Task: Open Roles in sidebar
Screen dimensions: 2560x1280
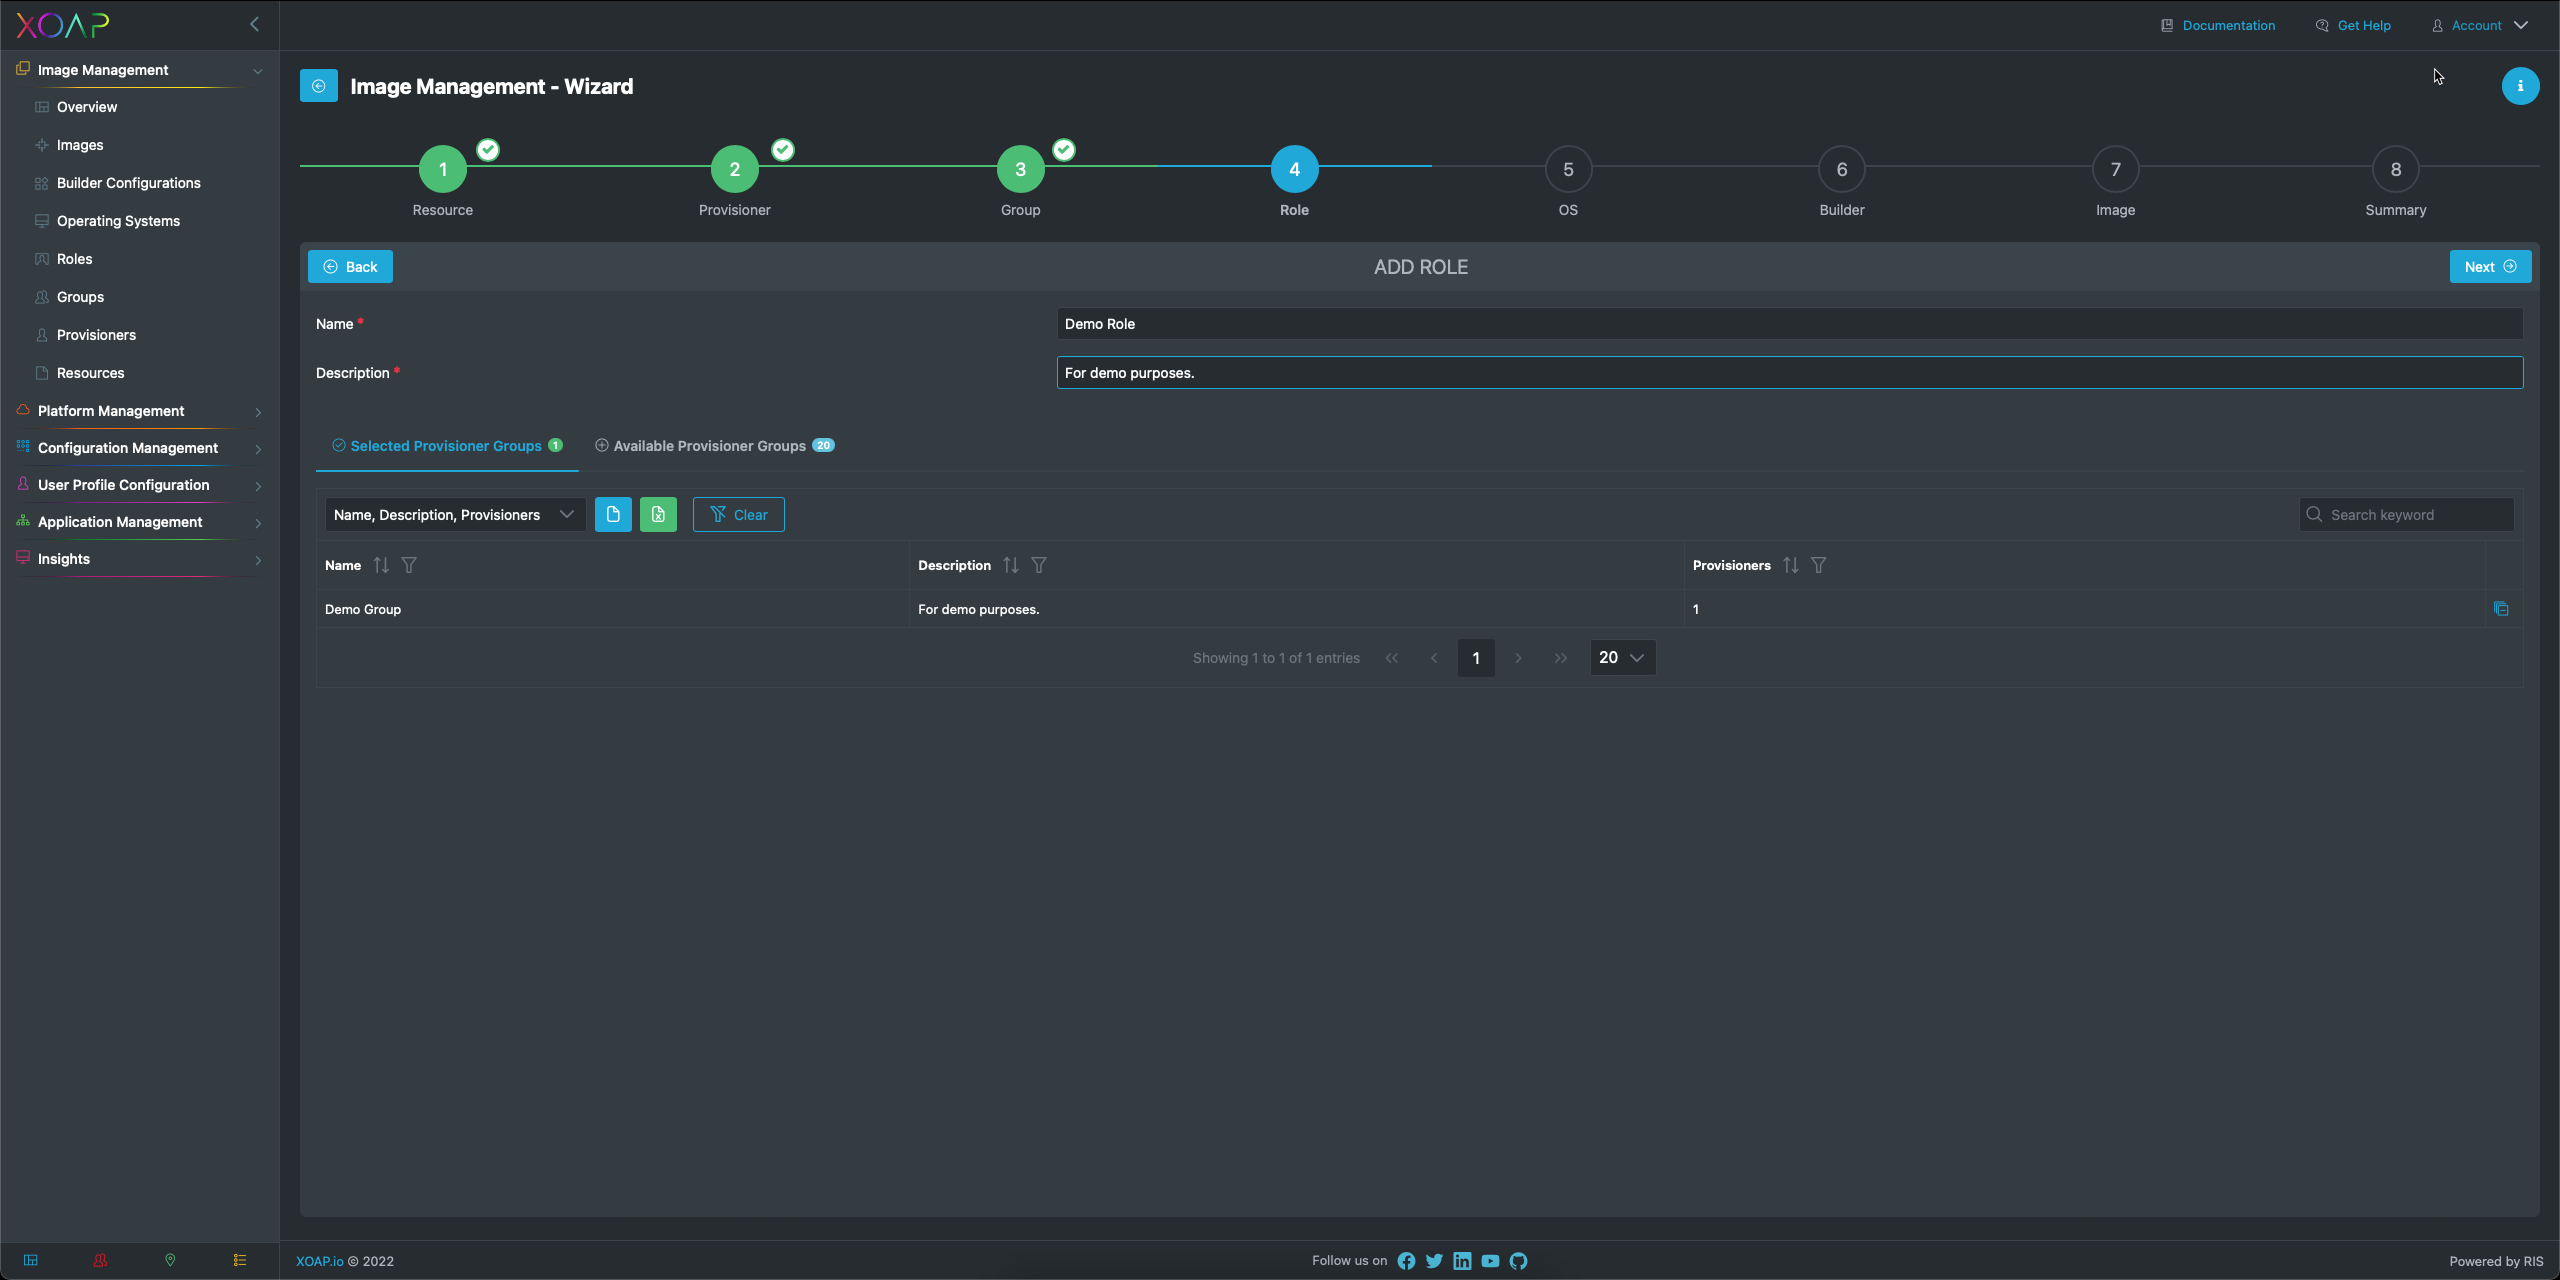Action: tap(74, 259)
